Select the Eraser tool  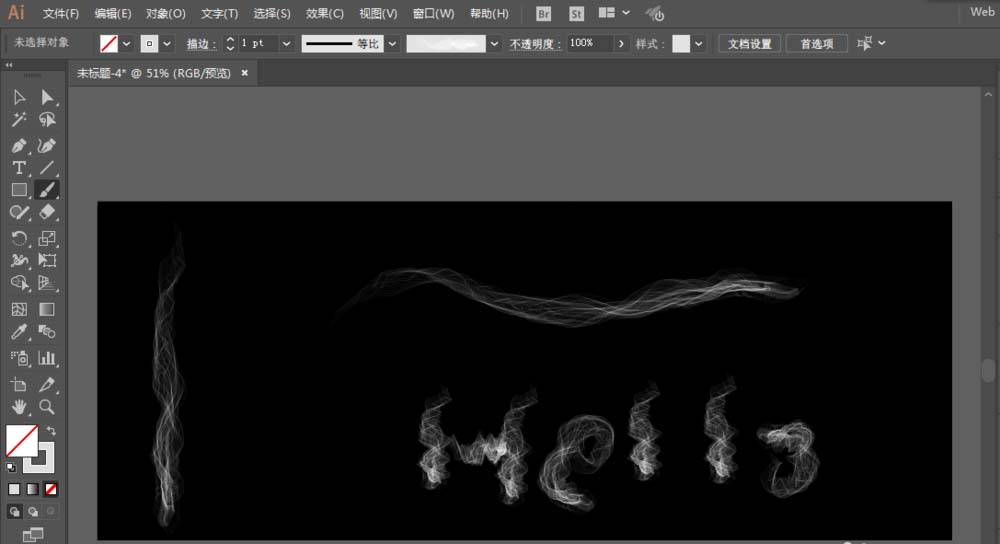(x=47, y=212)
